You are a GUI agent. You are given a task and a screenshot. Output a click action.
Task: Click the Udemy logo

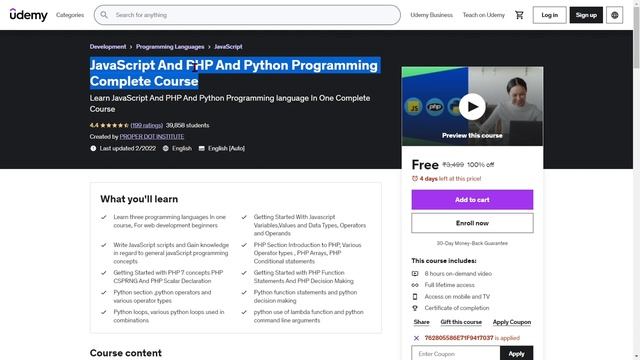(29, 15)
